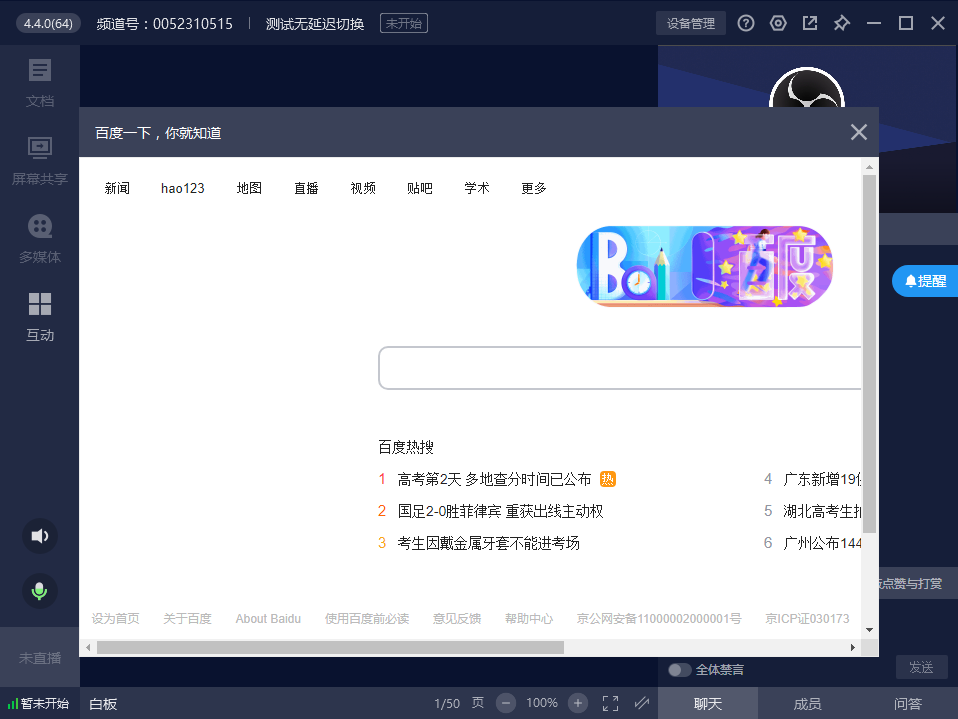Switch to the 聊天 chat tab

coord(708,703)
